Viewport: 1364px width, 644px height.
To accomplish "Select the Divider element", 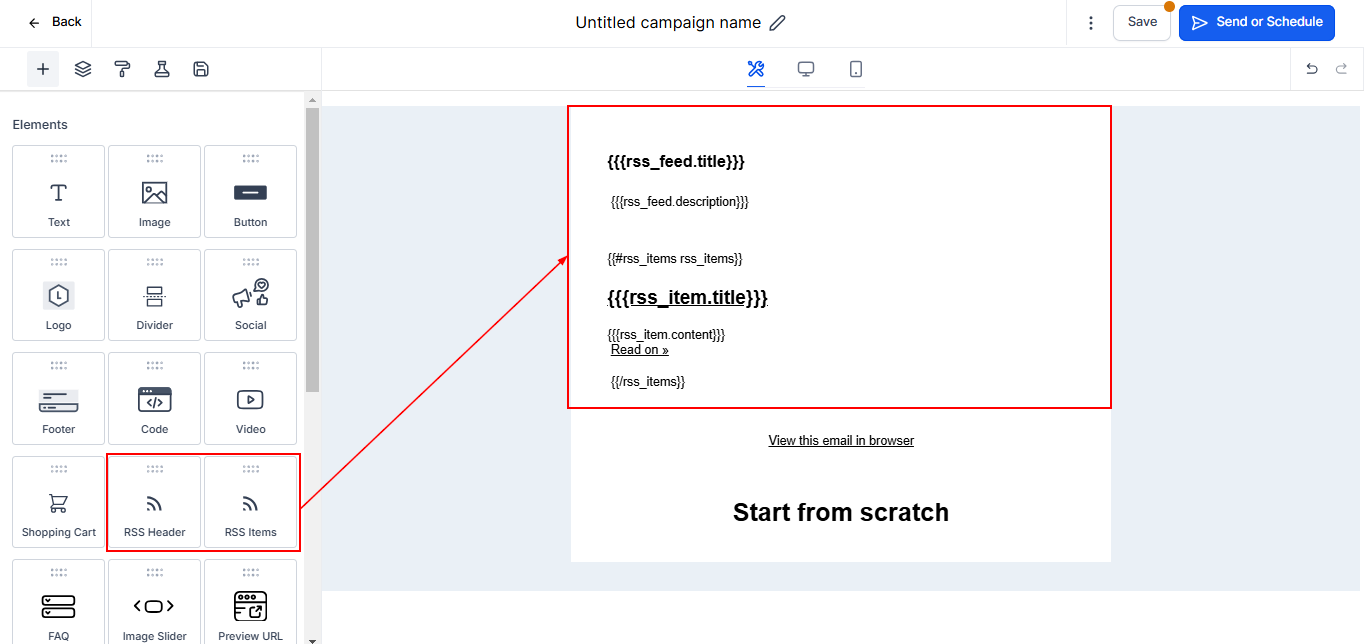I will coord(155,295).
